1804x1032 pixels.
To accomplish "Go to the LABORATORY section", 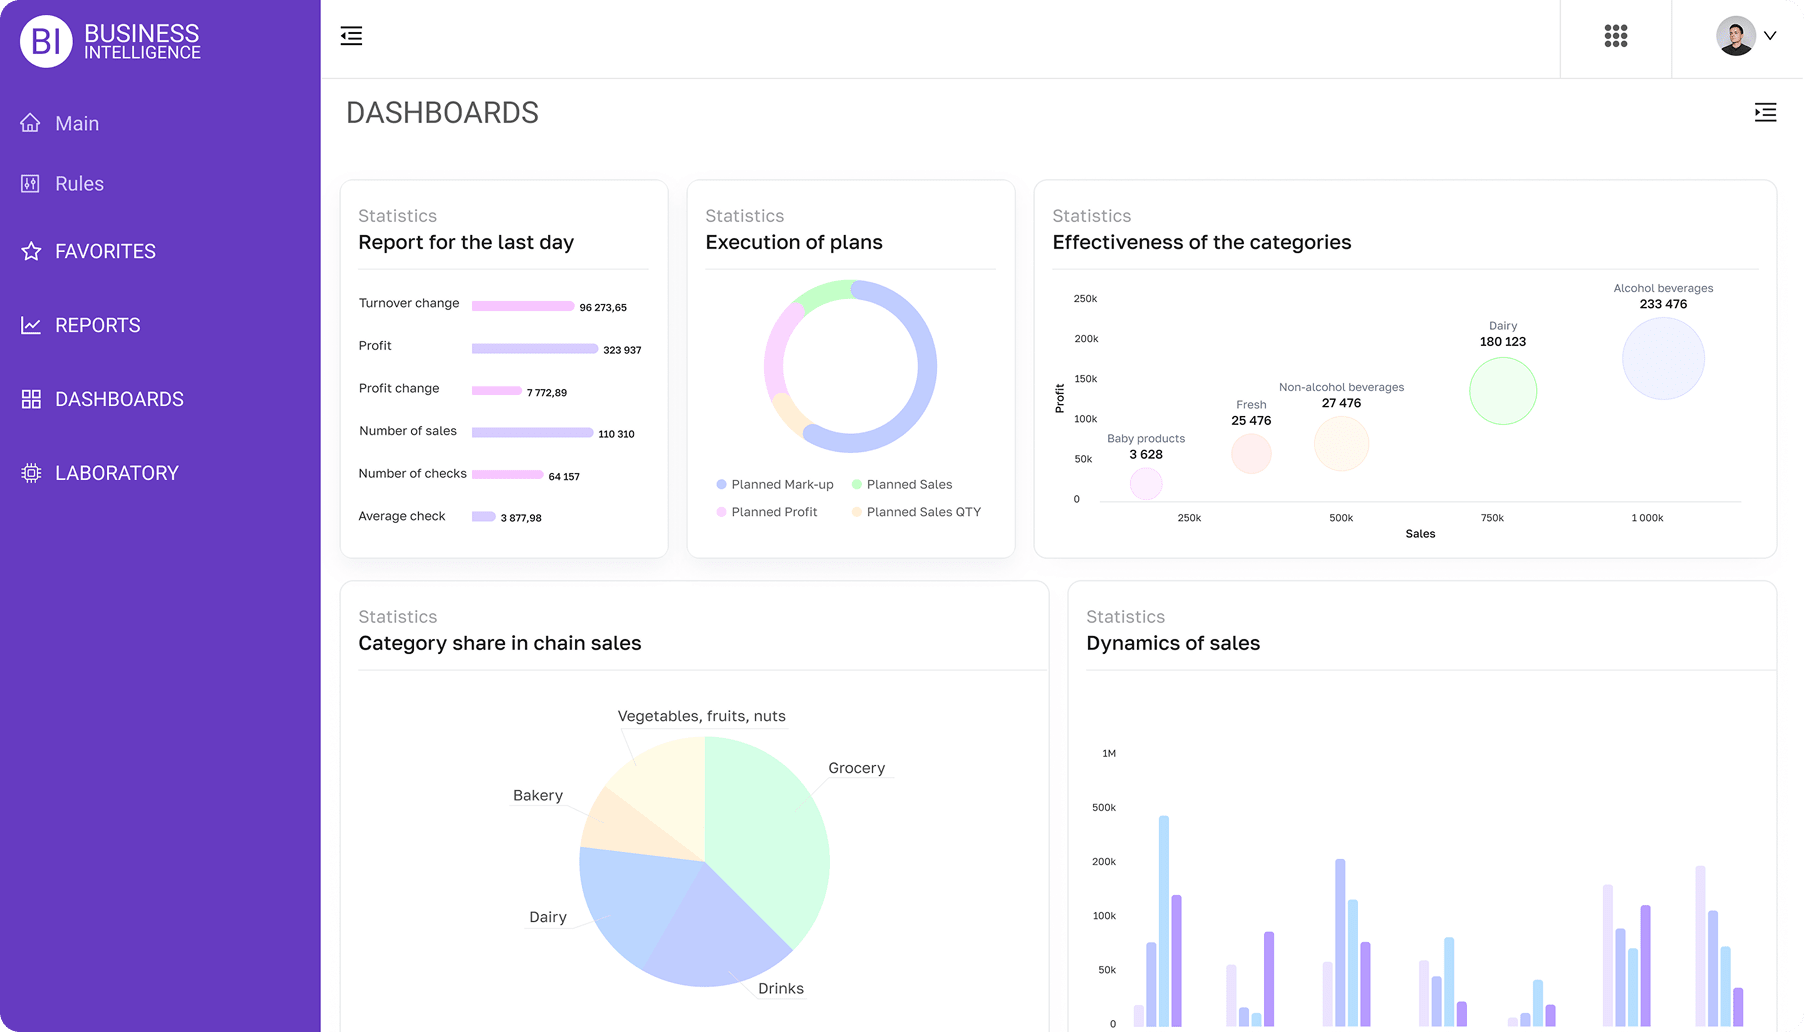I will pyautogui.click(x=116, y=473).
